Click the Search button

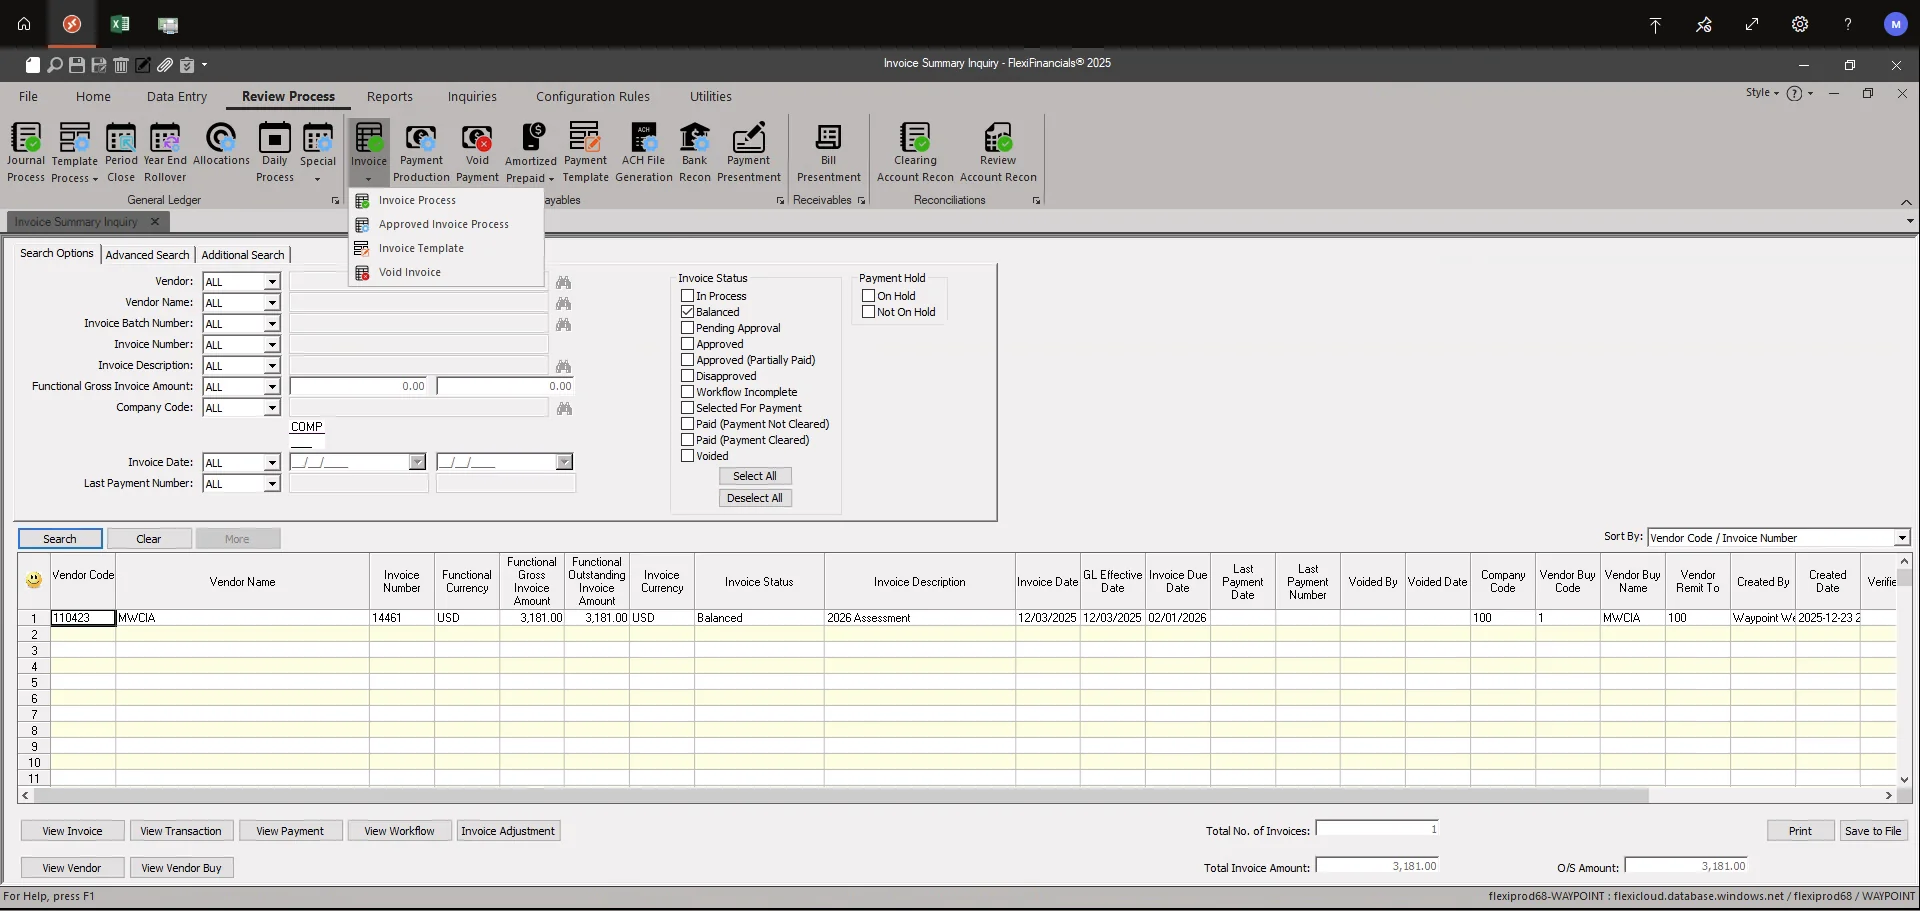point(60,538)
